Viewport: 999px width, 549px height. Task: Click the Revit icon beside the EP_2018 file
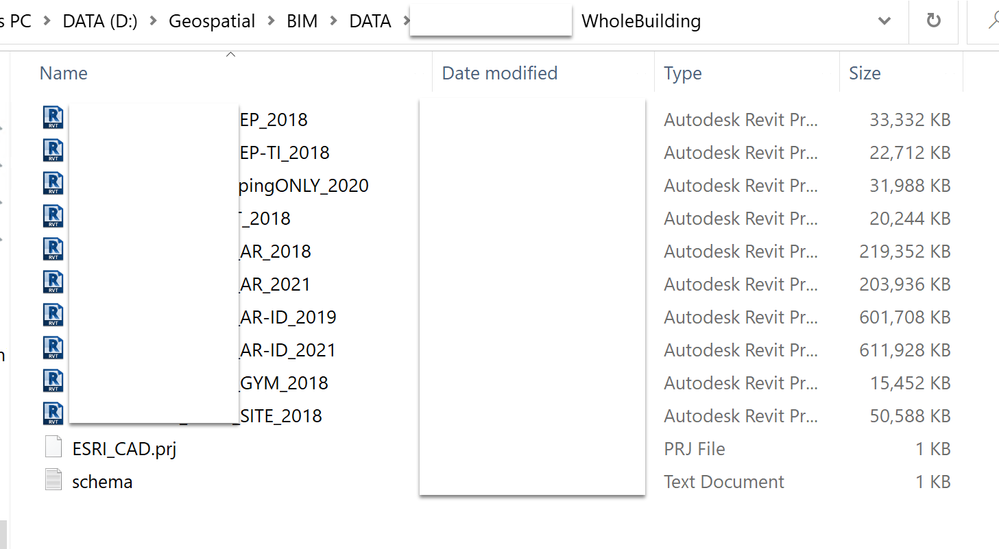[54, 119]
